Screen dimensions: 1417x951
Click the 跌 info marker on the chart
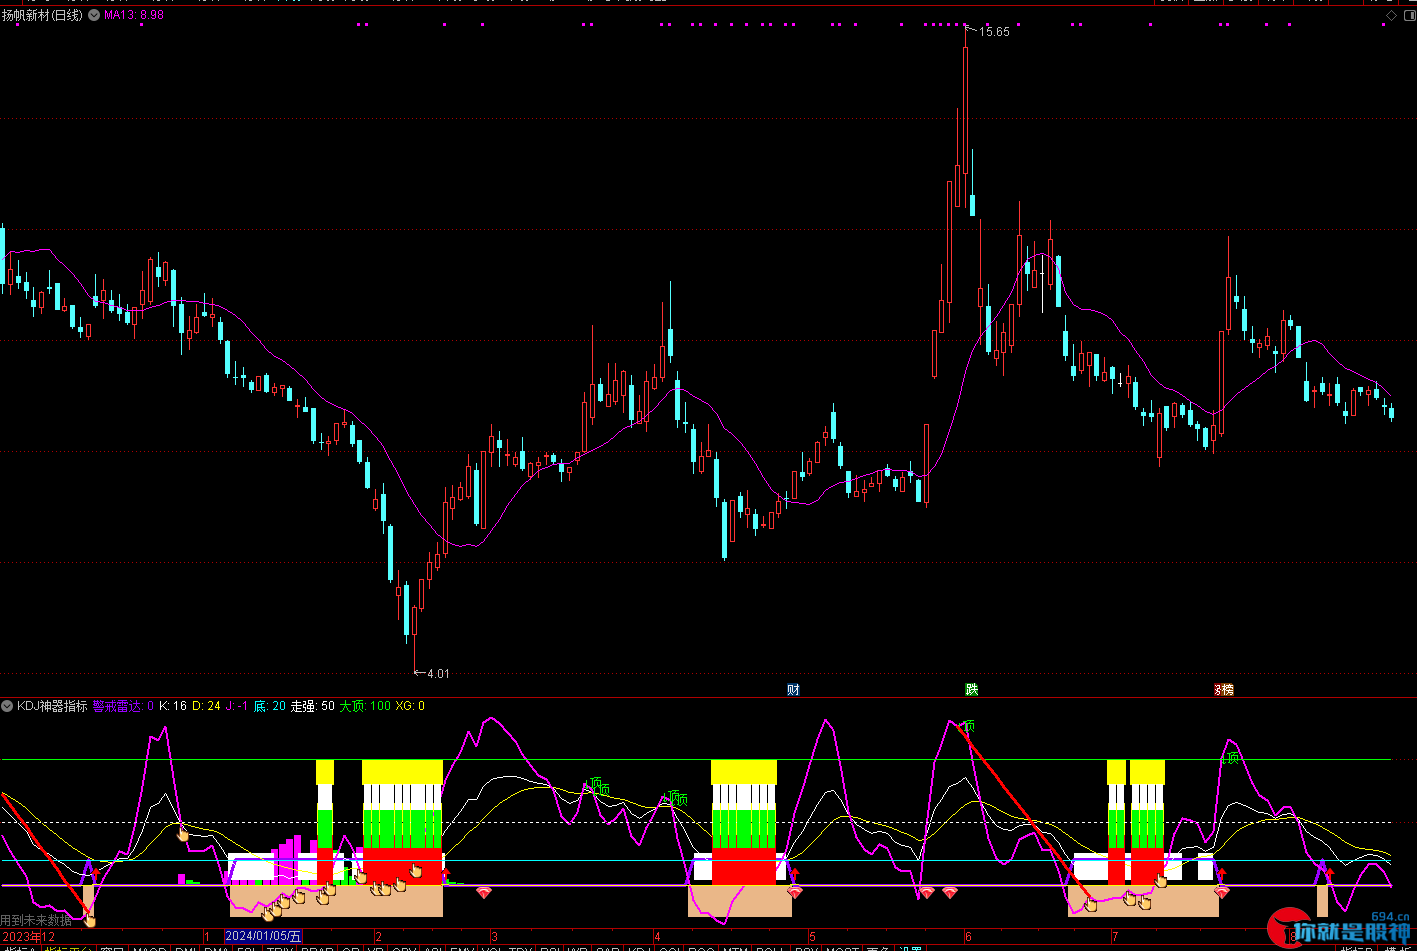(971, 690)
